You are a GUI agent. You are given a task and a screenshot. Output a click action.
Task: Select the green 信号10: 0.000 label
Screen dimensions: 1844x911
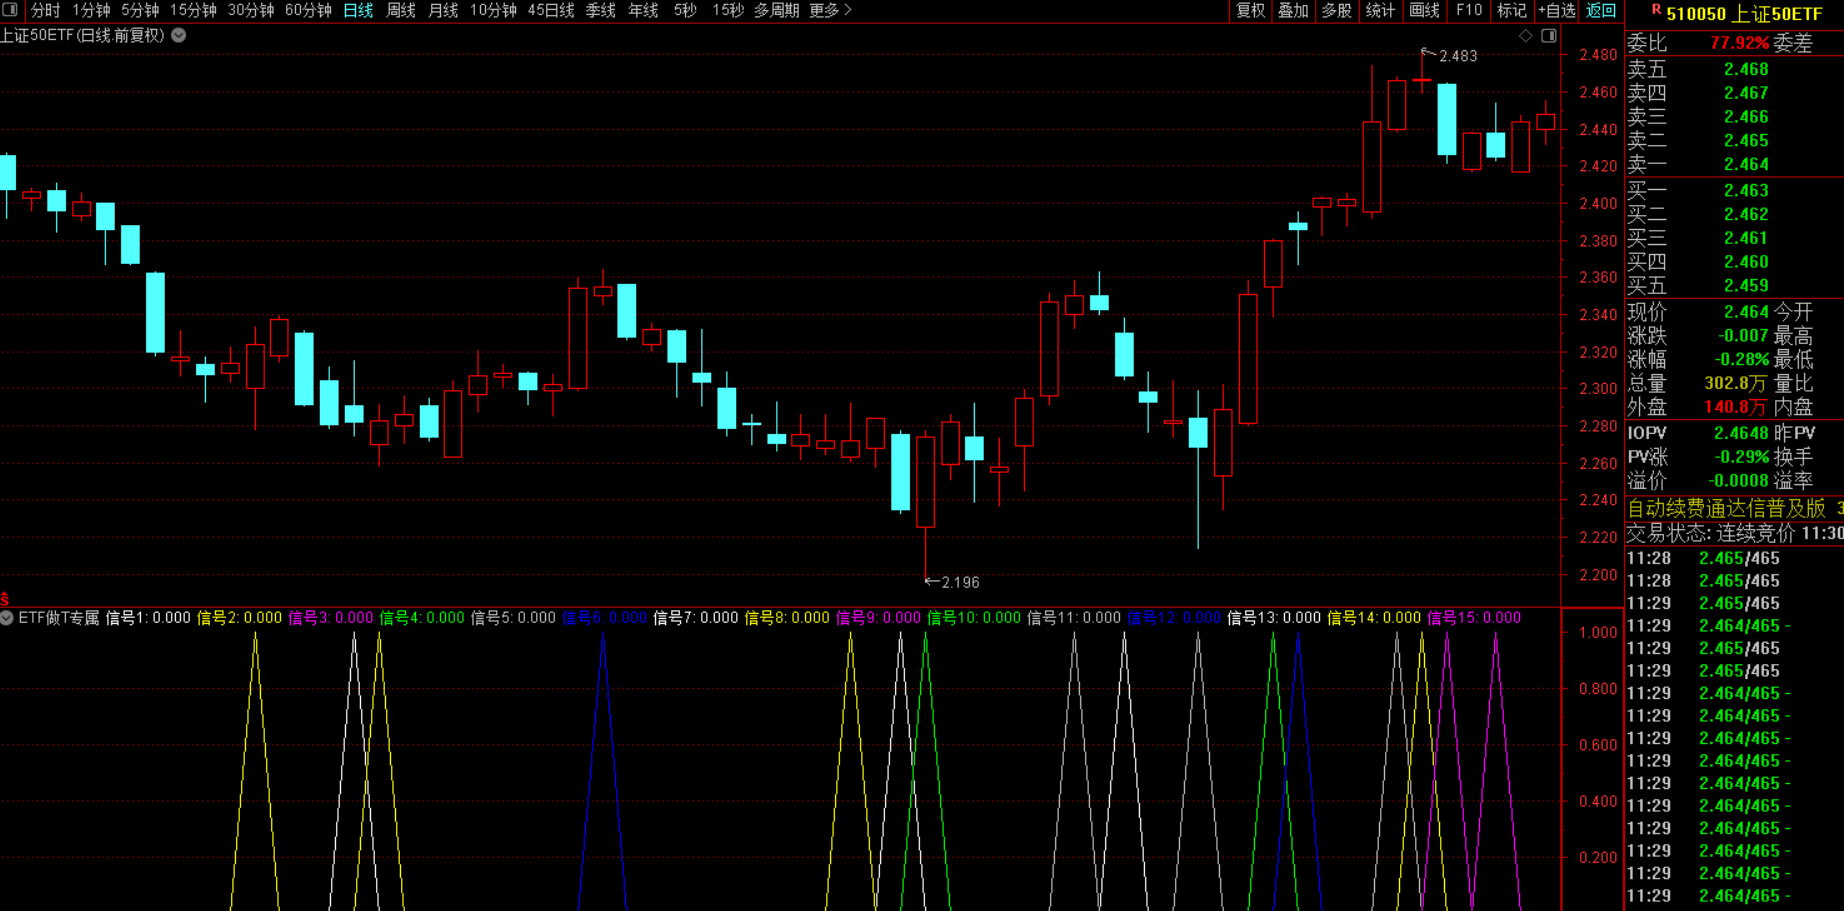[x=974, y=618]
